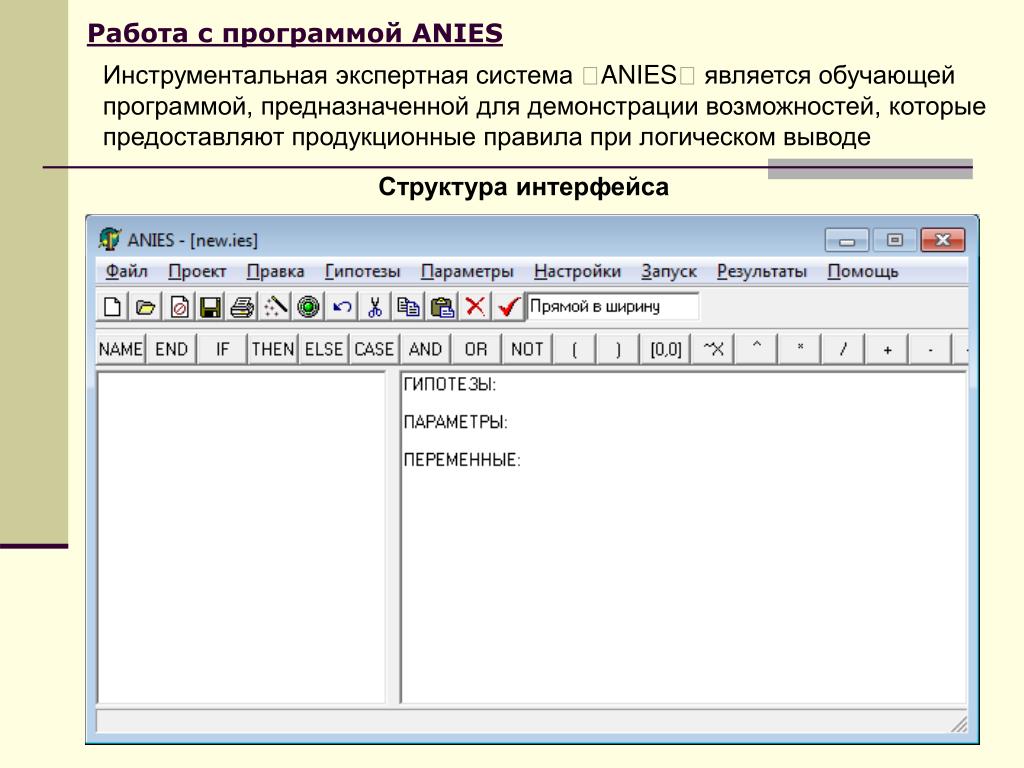The width and height of the screenshot is (1024, 768).
Task: Open the Файл menu
Action: (127, 271)
